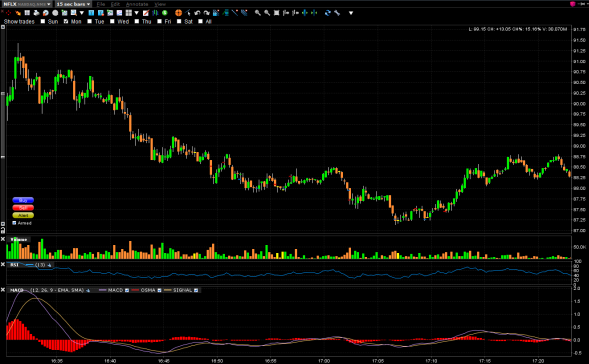589x364 pixels.
Task: Click the yellow Alert button
Action: coord(23,215)
